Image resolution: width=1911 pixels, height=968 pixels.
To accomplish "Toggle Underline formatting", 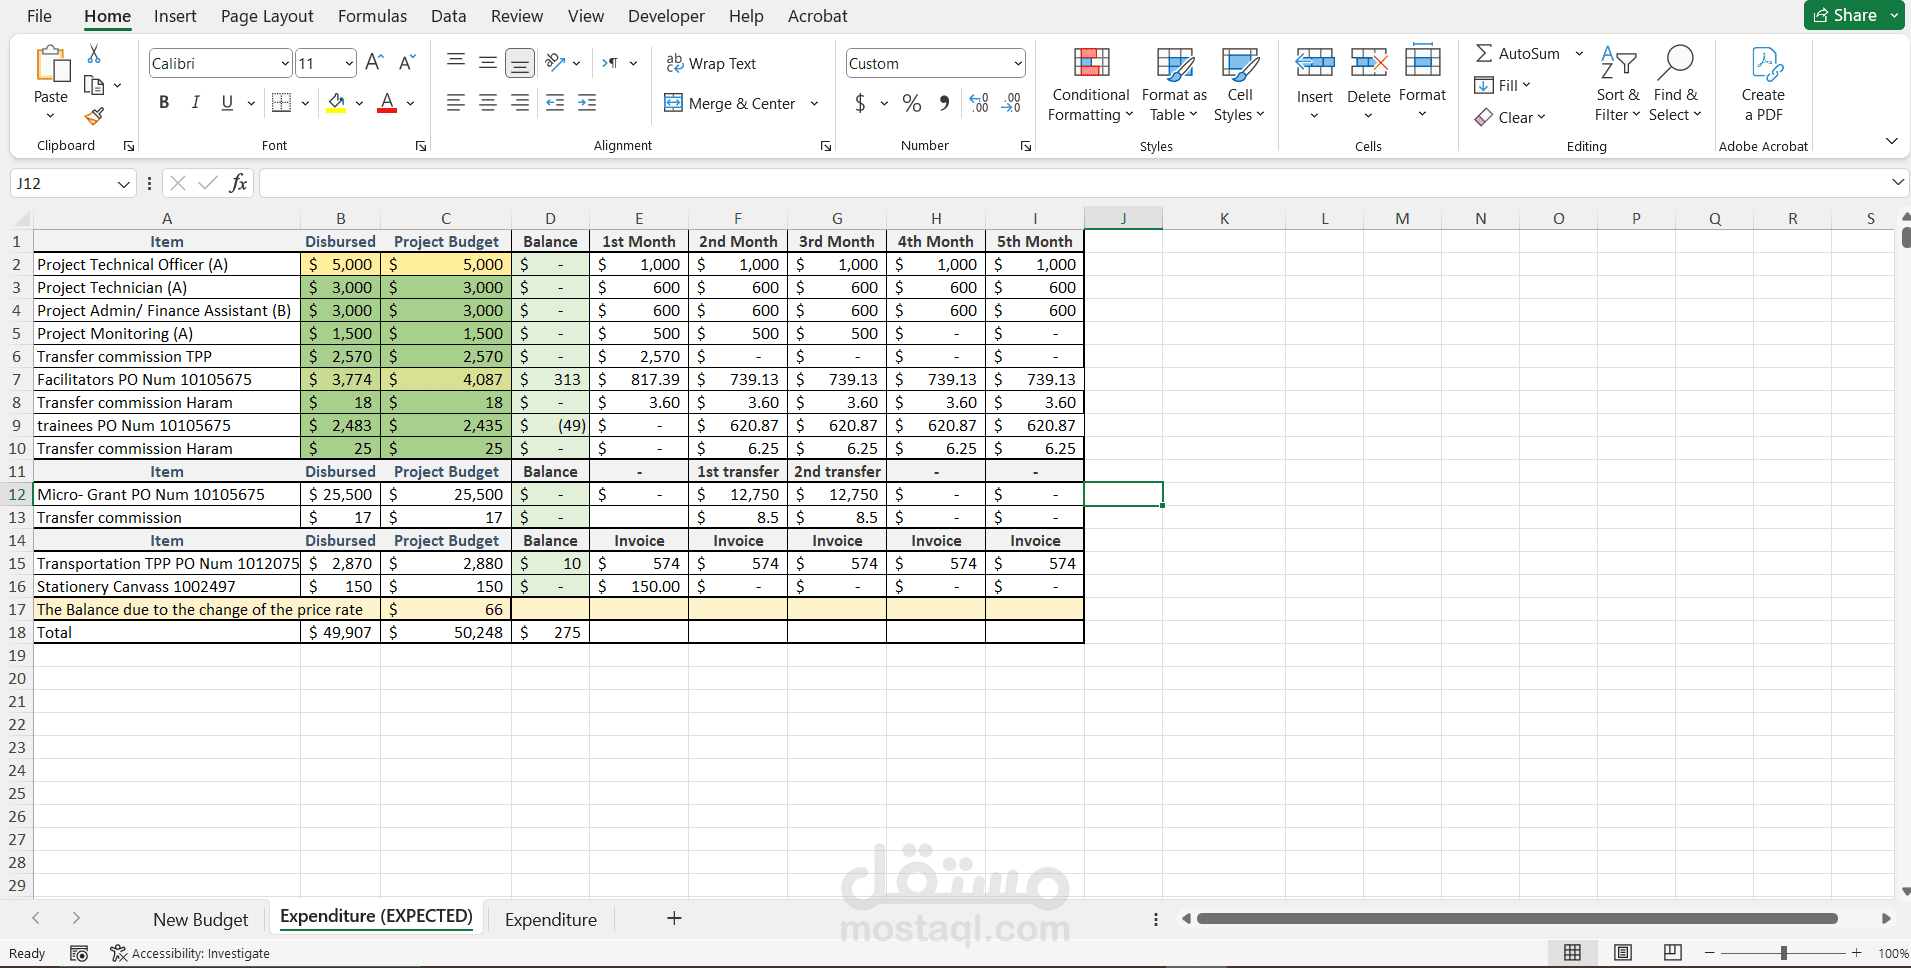I will pos(227,102).
